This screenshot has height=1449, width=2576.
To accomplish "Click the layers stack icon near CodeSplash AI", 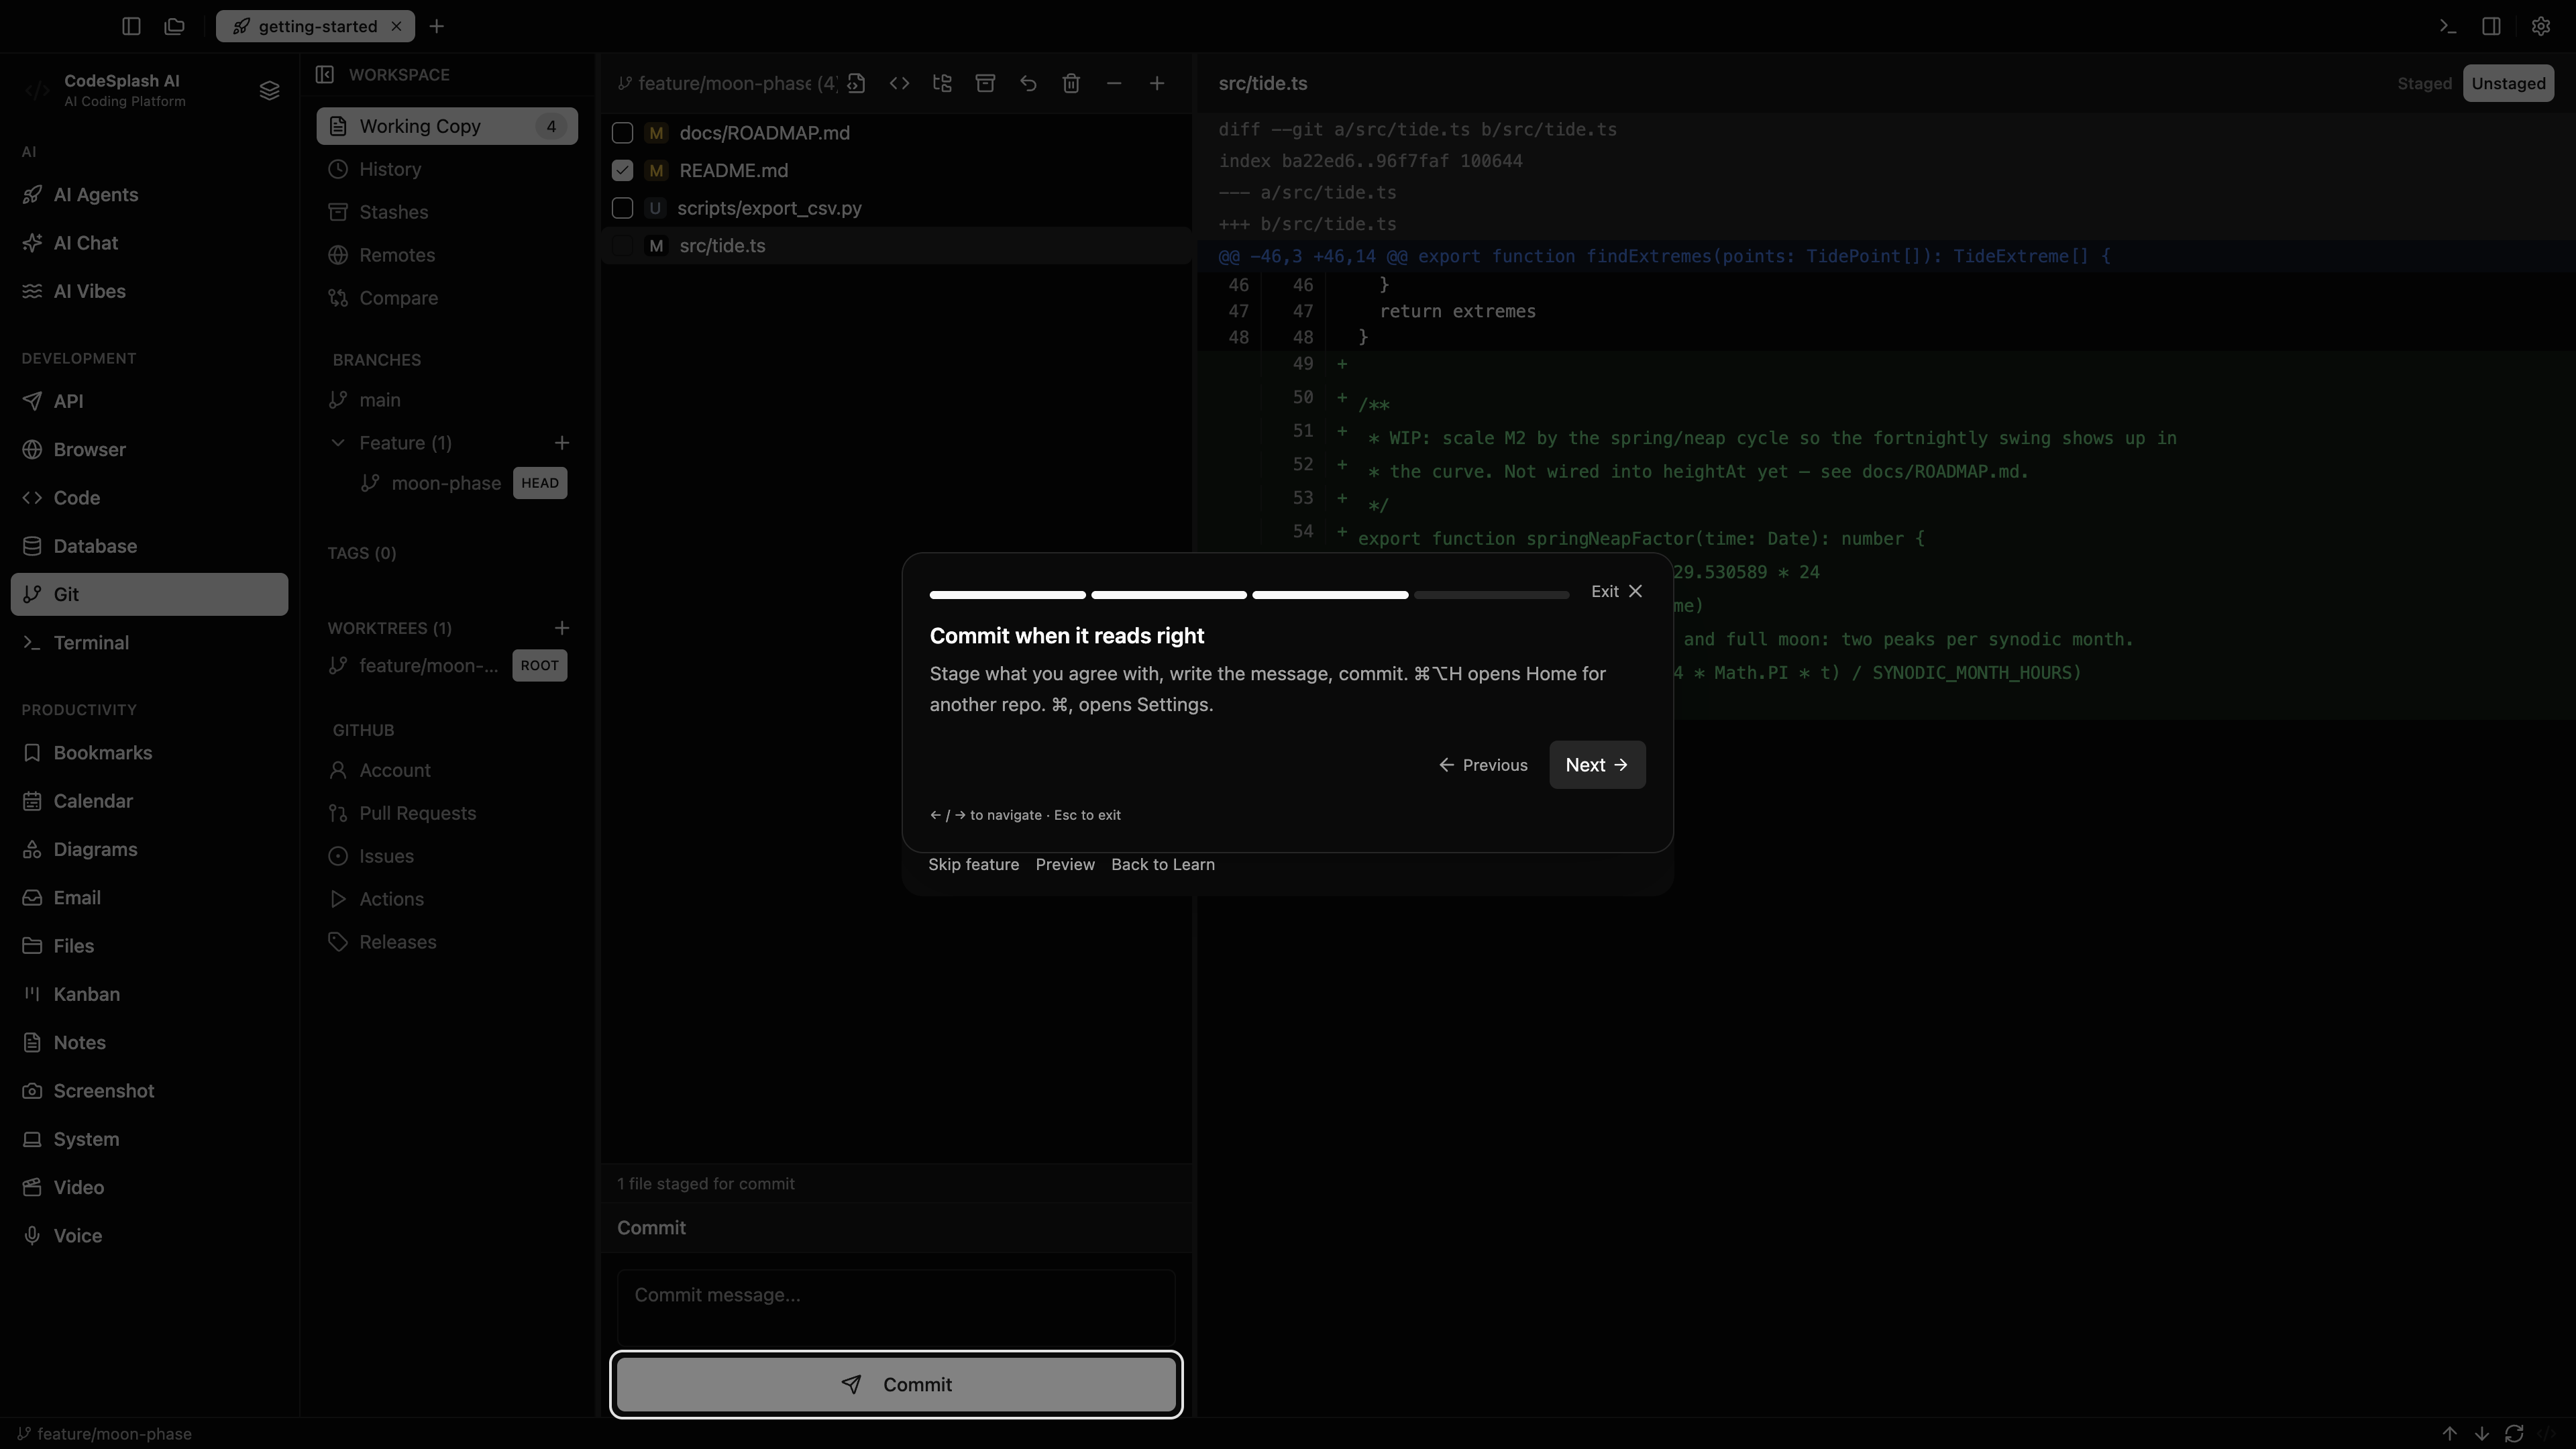I will (x=269, y=91).
